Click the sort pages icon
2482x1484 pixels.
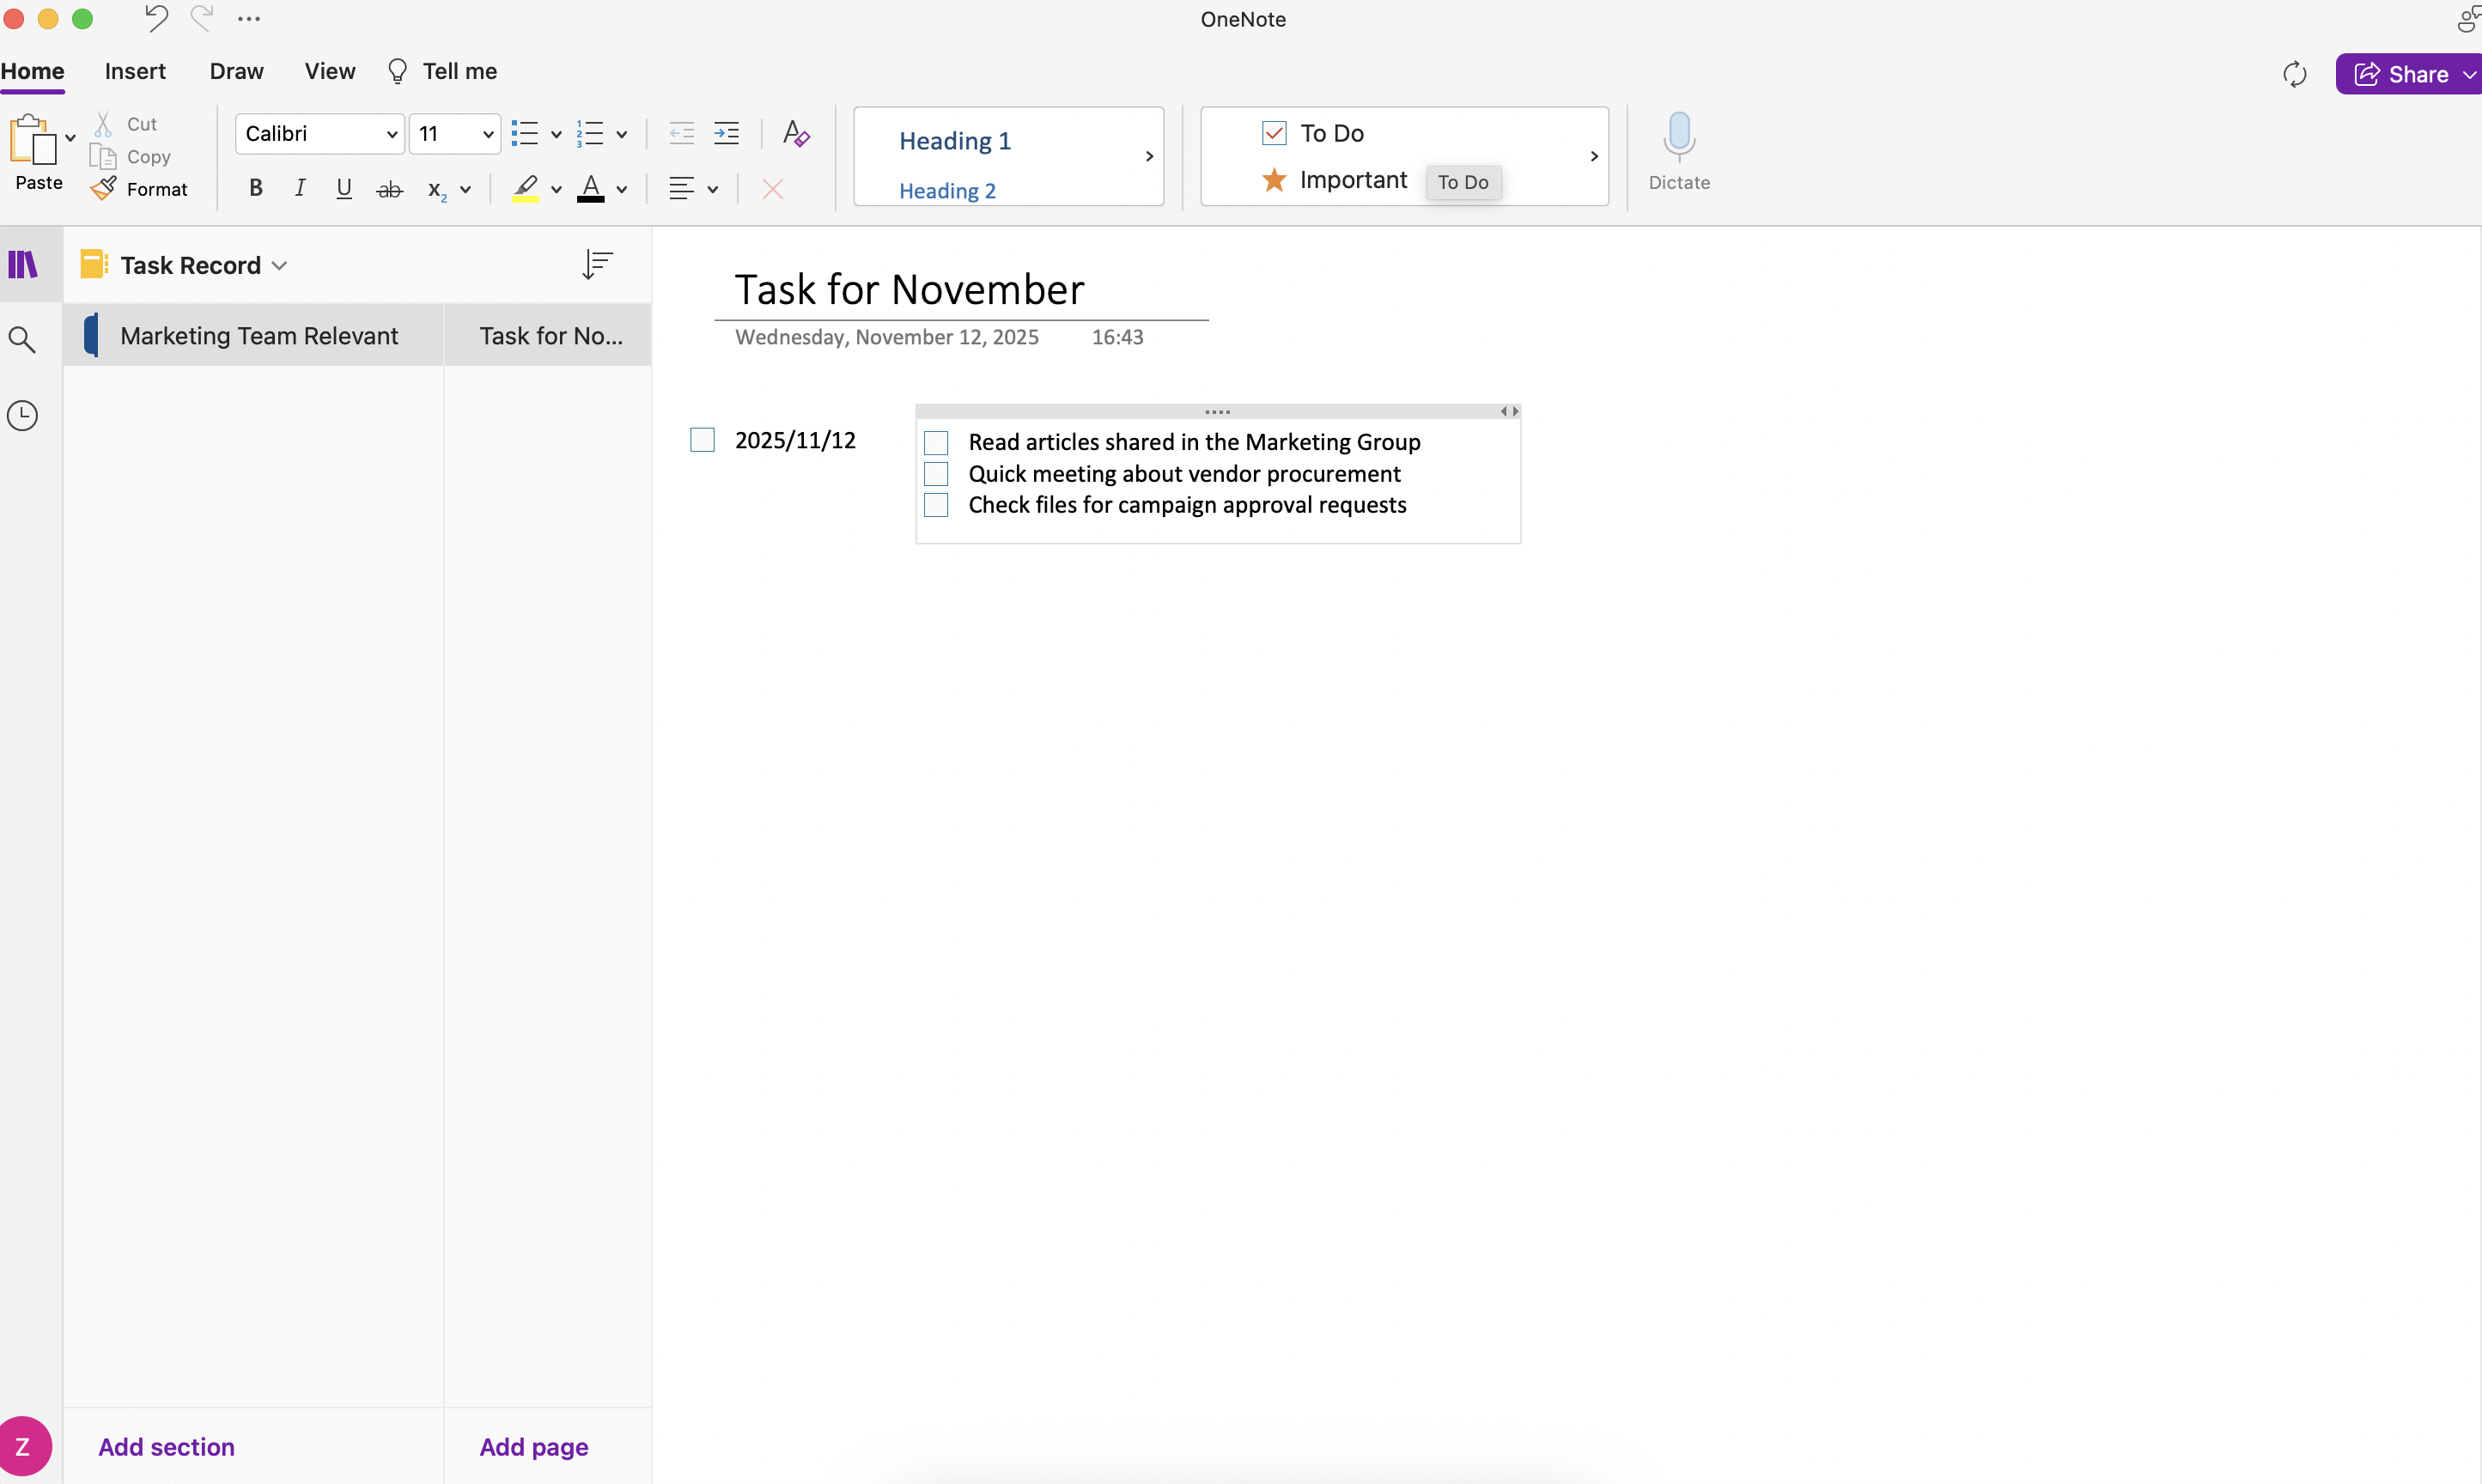[597, 264]
